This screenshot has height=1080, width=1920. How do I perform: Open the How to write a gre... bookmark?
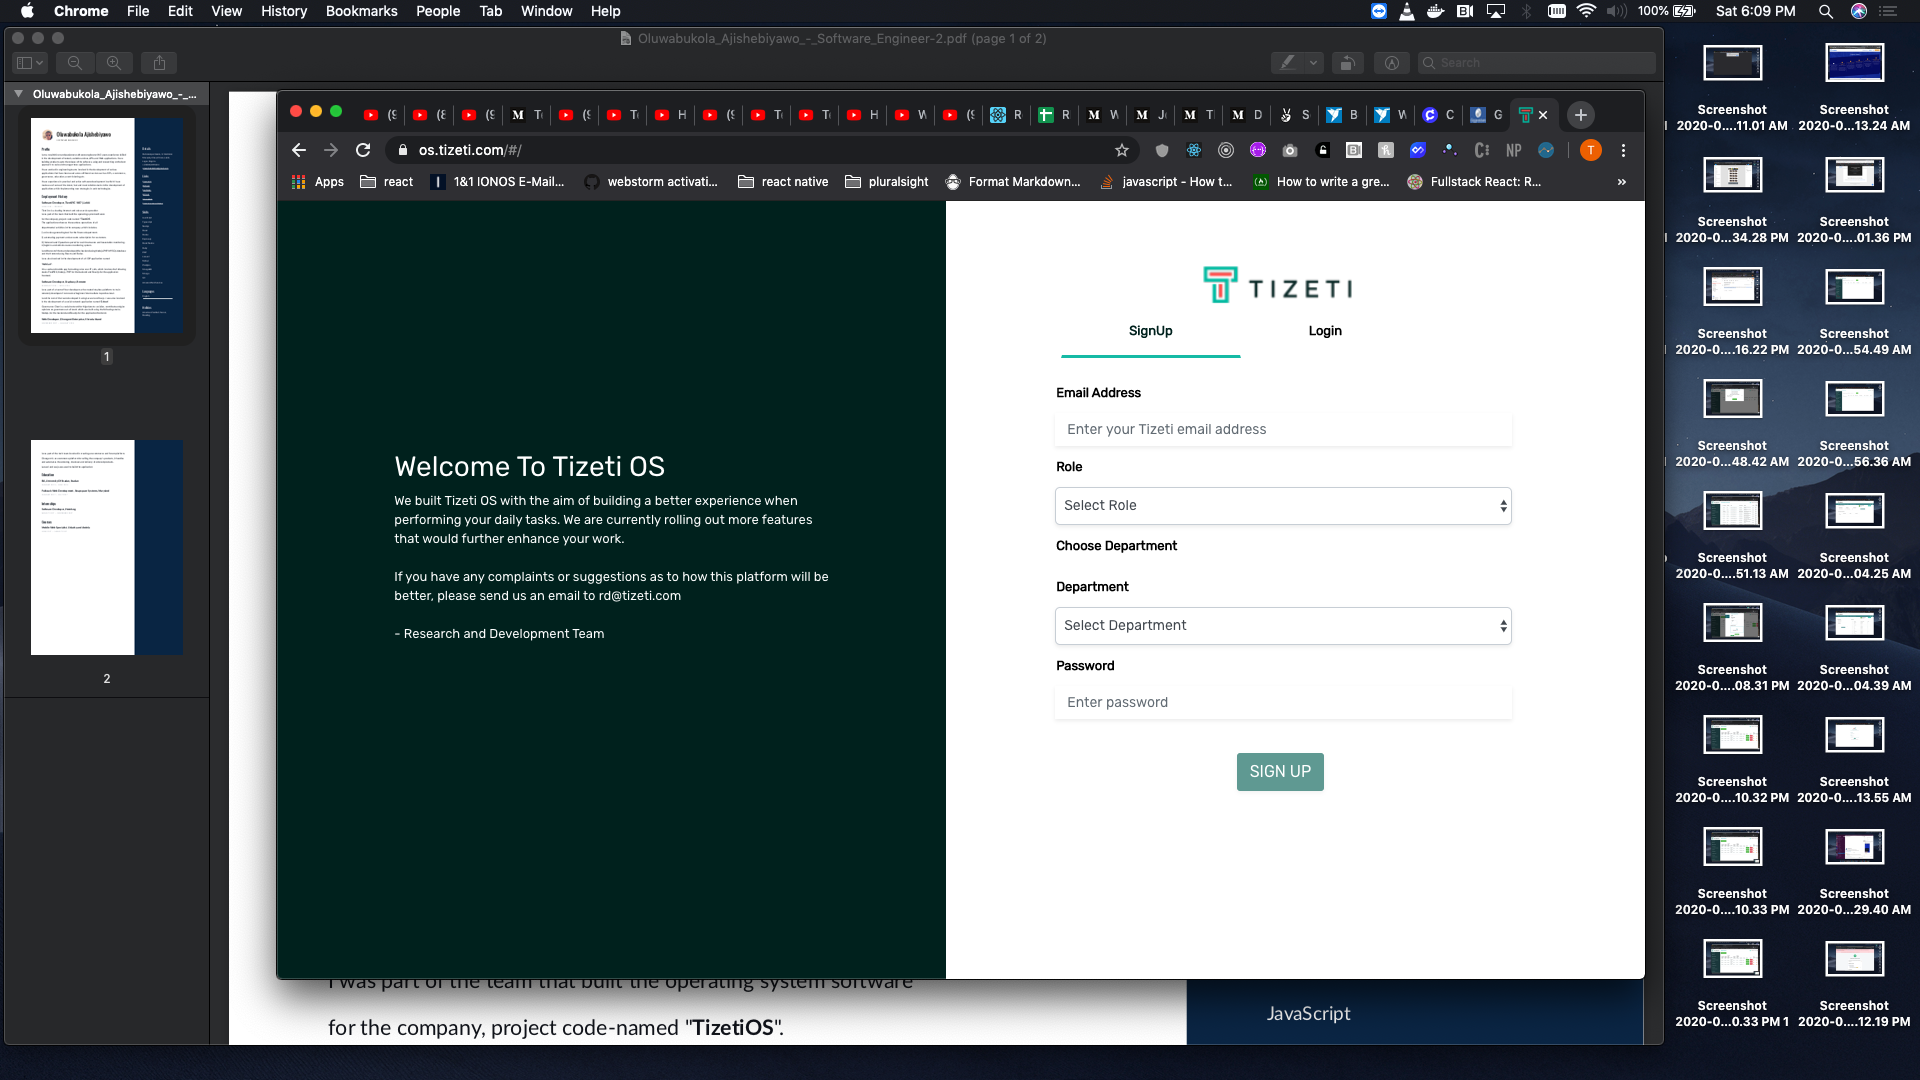1321,182
